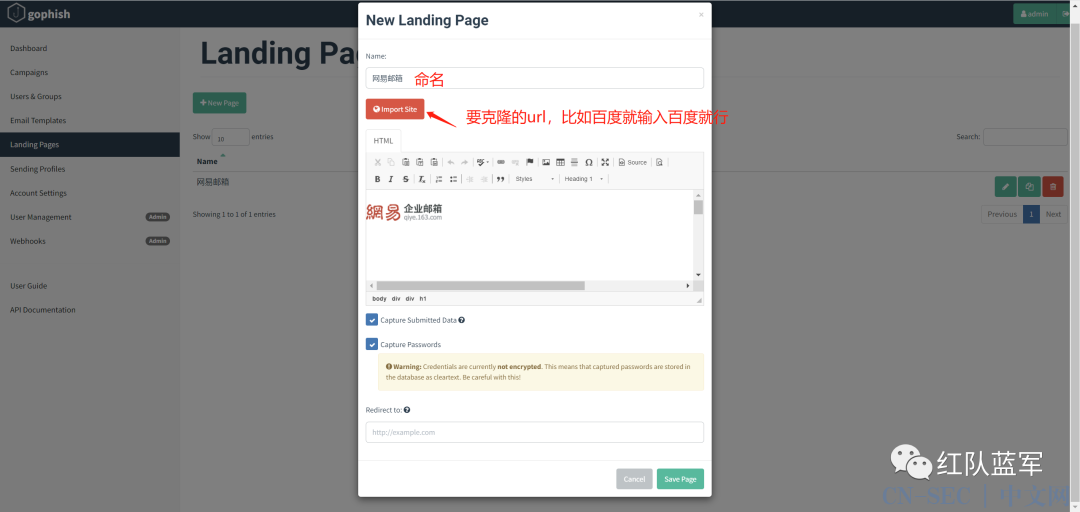Click red delete trash button for 网易邮箱
Viewport: 1080px width, 512px height.
click(x=1052, y=187)
